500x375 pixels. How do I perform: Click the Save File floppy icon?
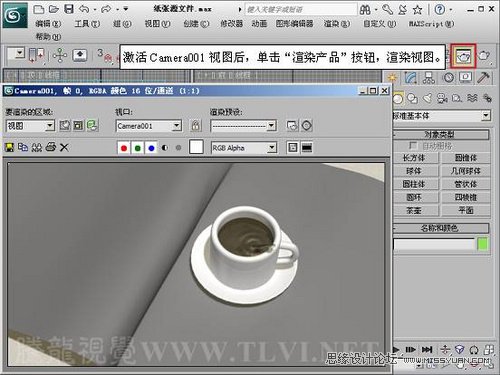click(69, 9)
